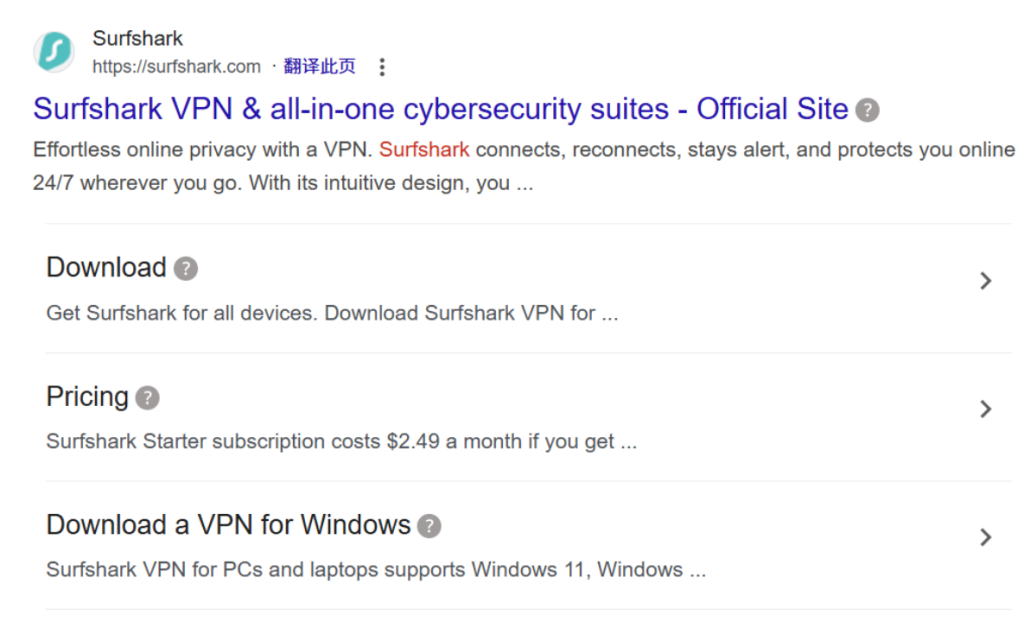The image size is (1024, 622).
Task: Open the Download sitelink heading
Action: pyautogui.click(x=106, y=267)
